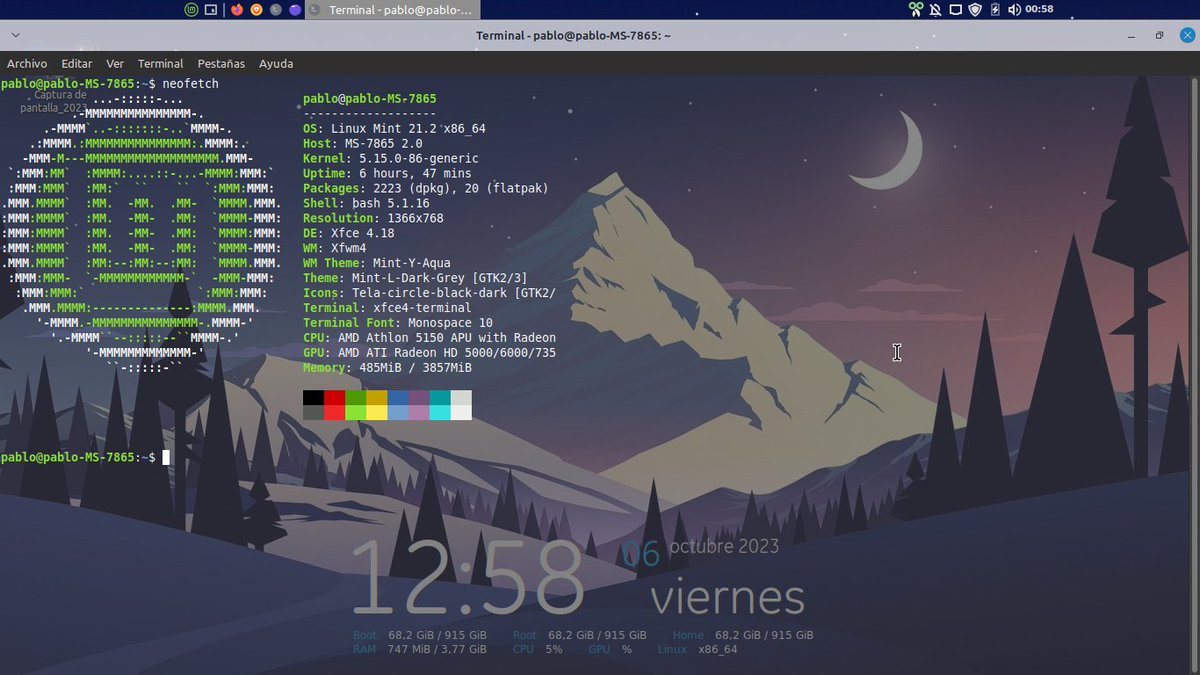Click the power manager battery icon
This screenshot has height=675, width=1200.
coord(995,10)
